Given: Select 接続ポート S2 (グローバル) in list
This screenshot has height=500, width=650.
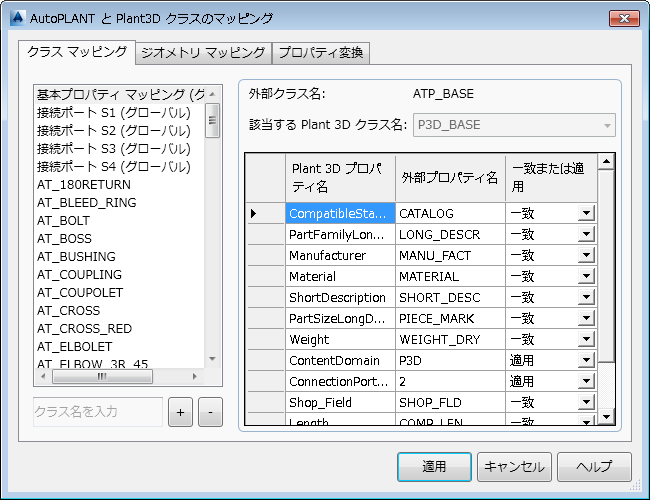Looking at the screenshot, I should (120, 131).
